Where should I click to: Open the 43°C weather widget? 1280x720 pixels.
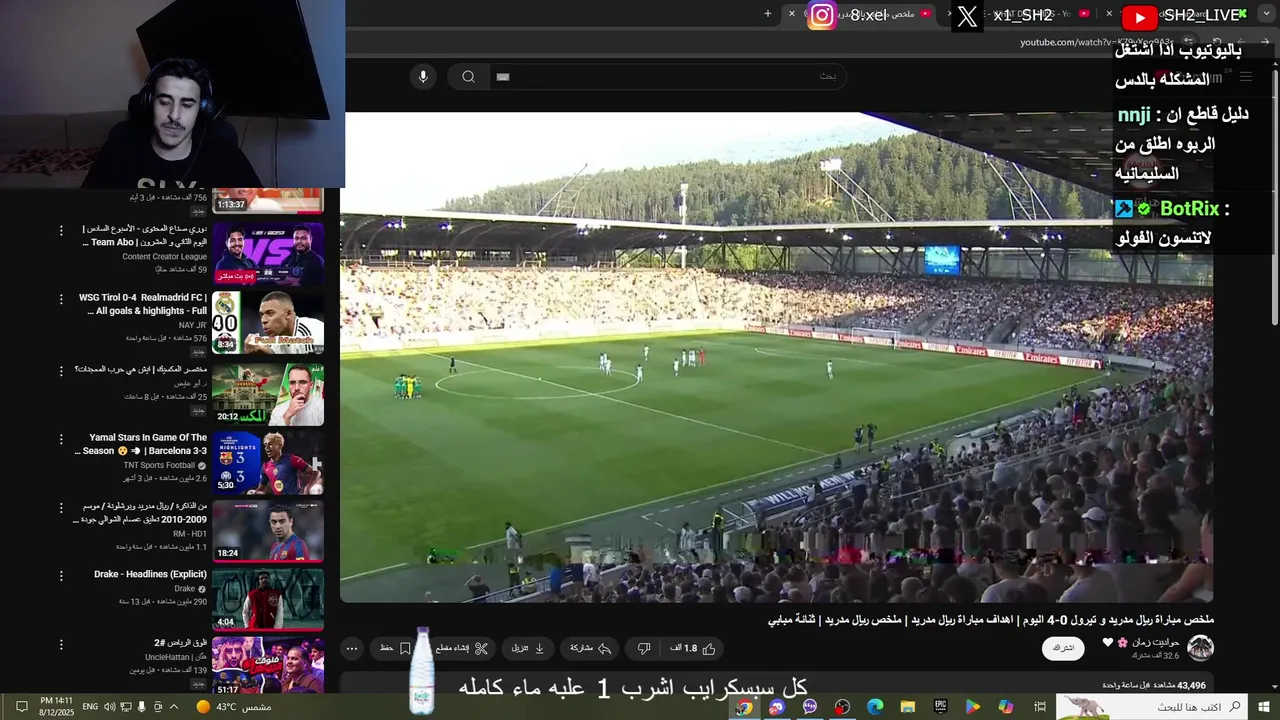coord(234,707)
